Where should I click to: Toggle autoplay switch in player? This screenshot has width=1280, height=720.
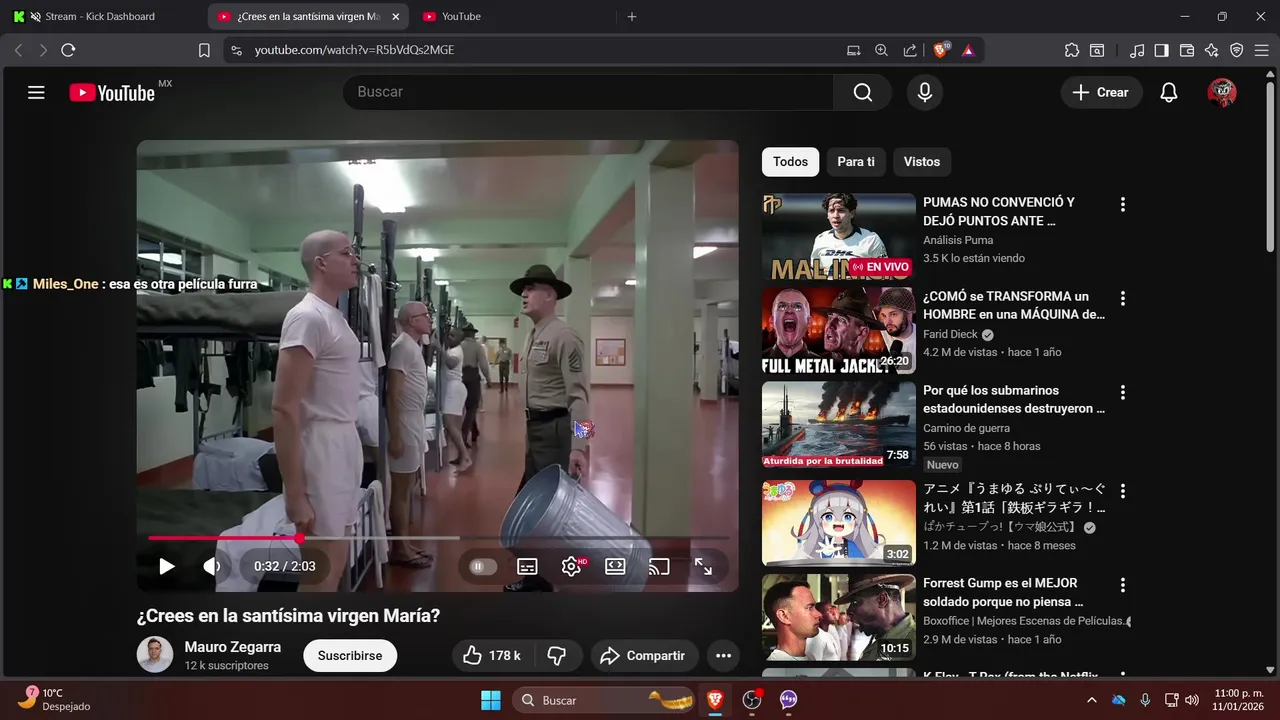[482, 566]
